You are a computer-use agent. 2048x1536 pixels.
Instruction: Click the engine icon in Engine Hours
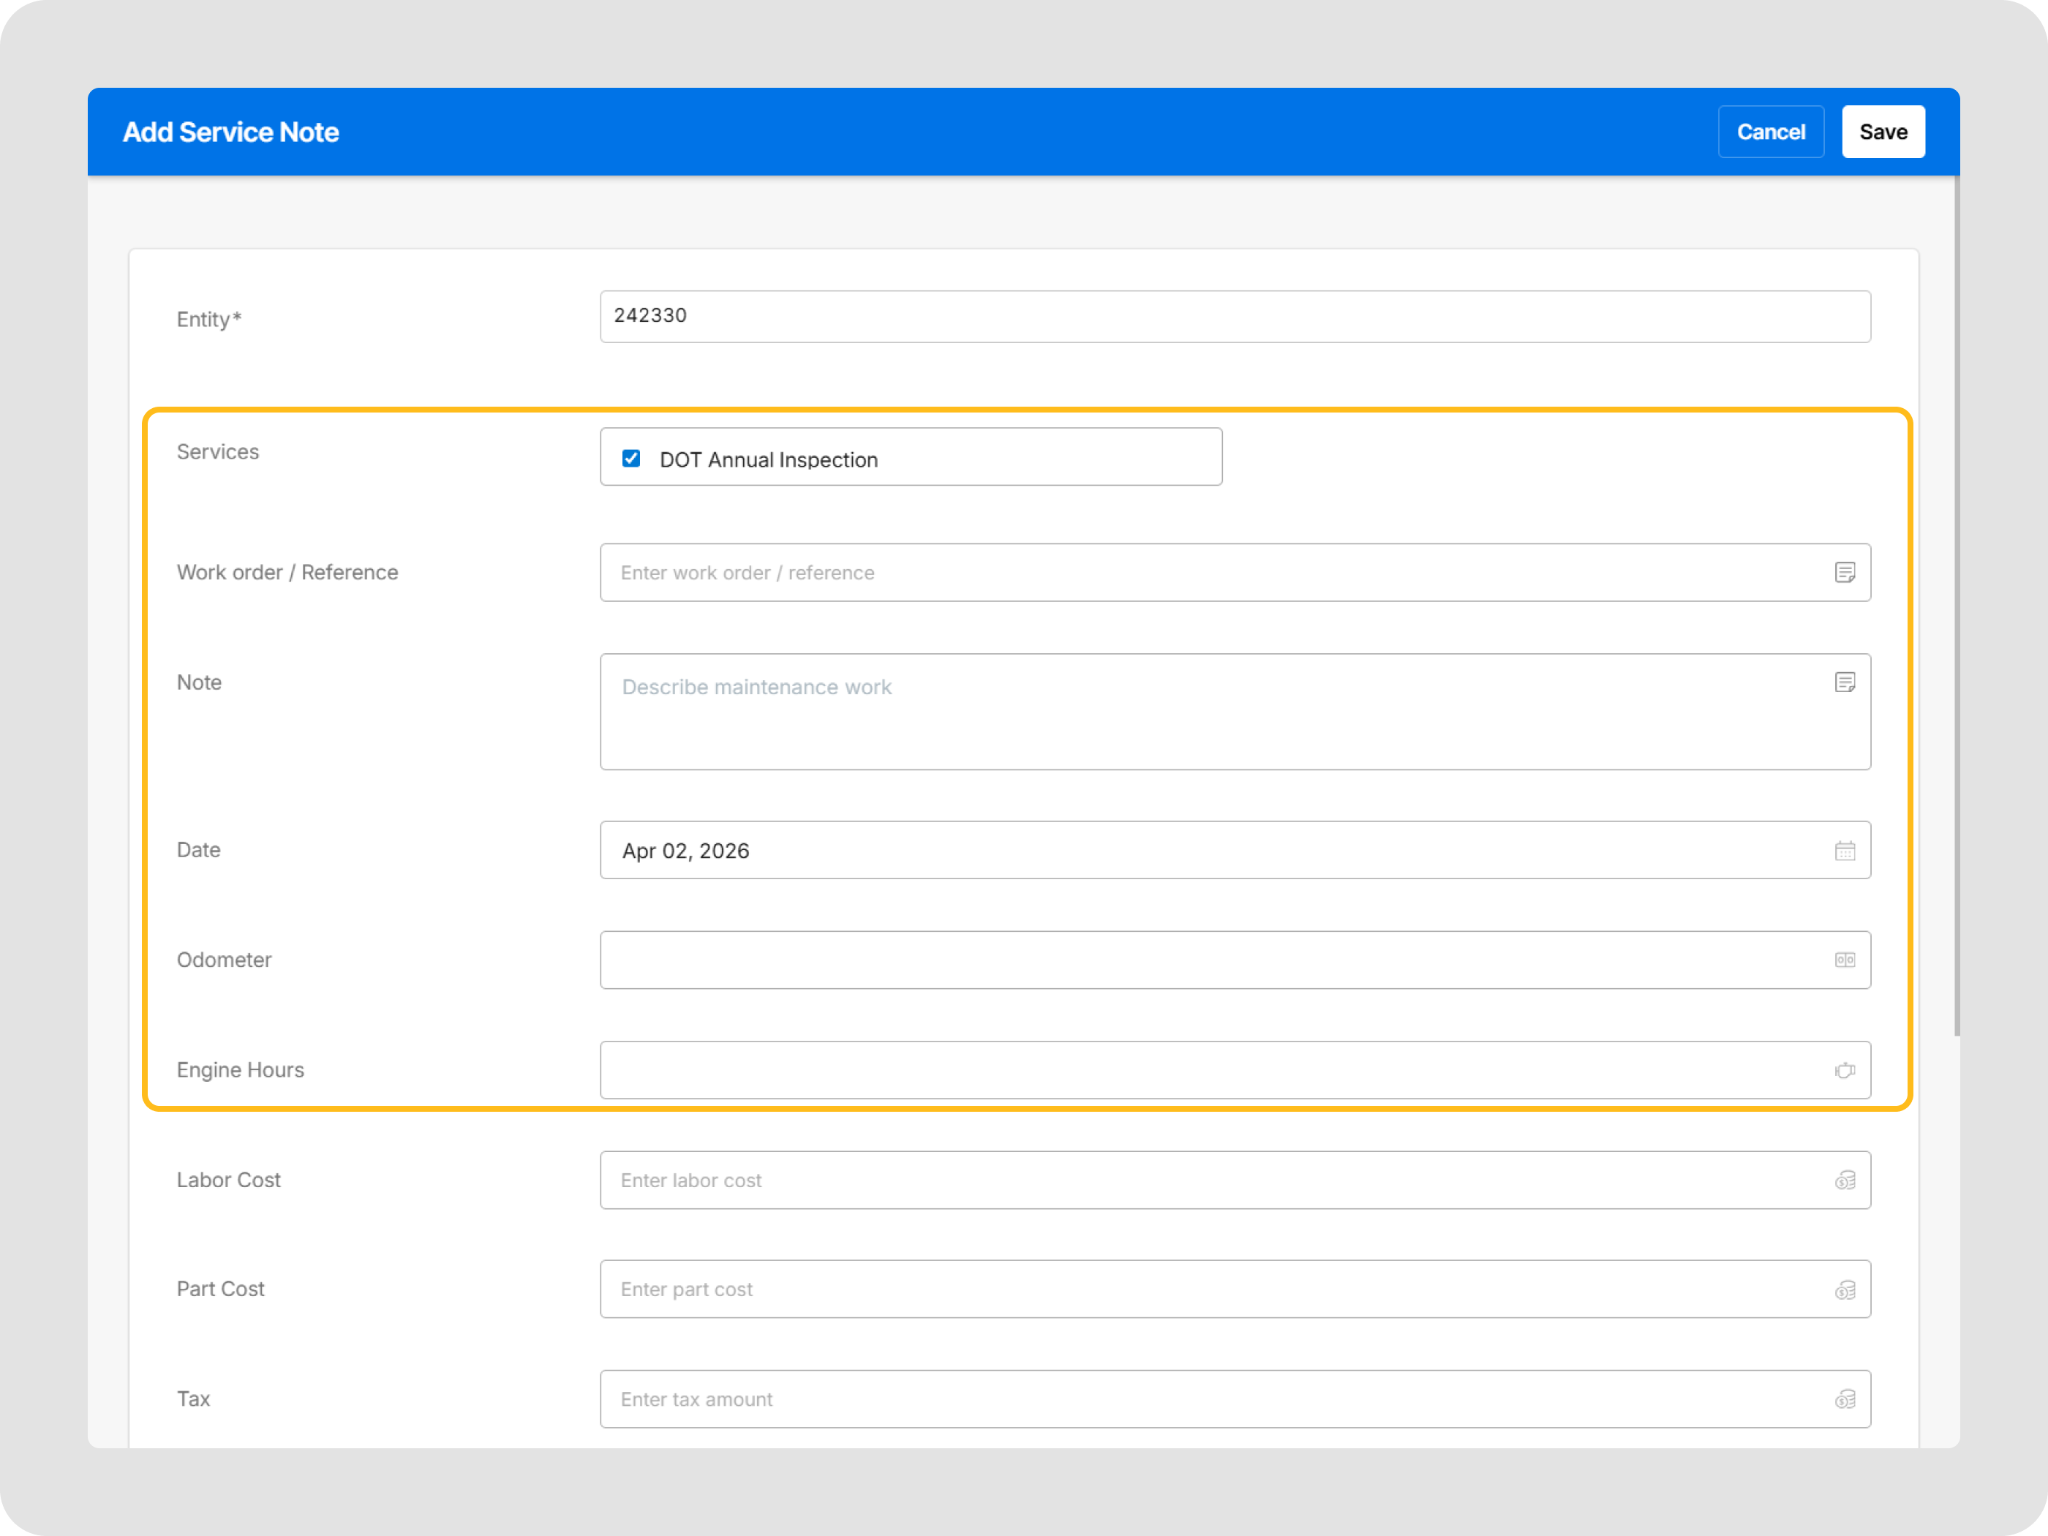[x=1845, y=1070]
